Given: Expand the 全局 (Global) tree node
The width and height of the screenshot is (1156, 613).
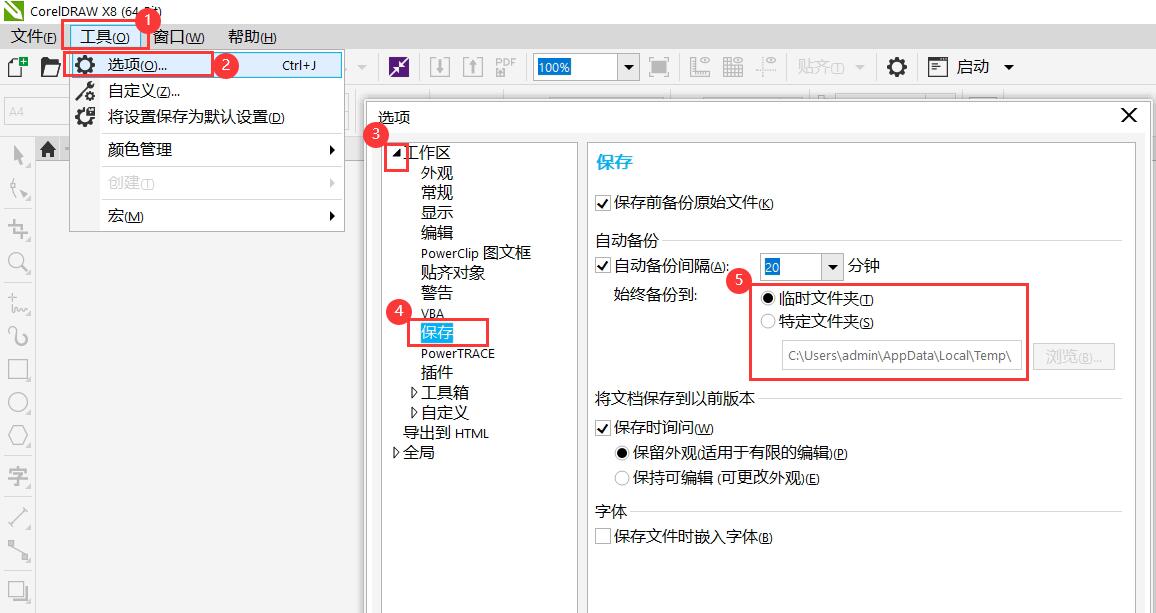Looking at the screenshot, I should point(396,453).
